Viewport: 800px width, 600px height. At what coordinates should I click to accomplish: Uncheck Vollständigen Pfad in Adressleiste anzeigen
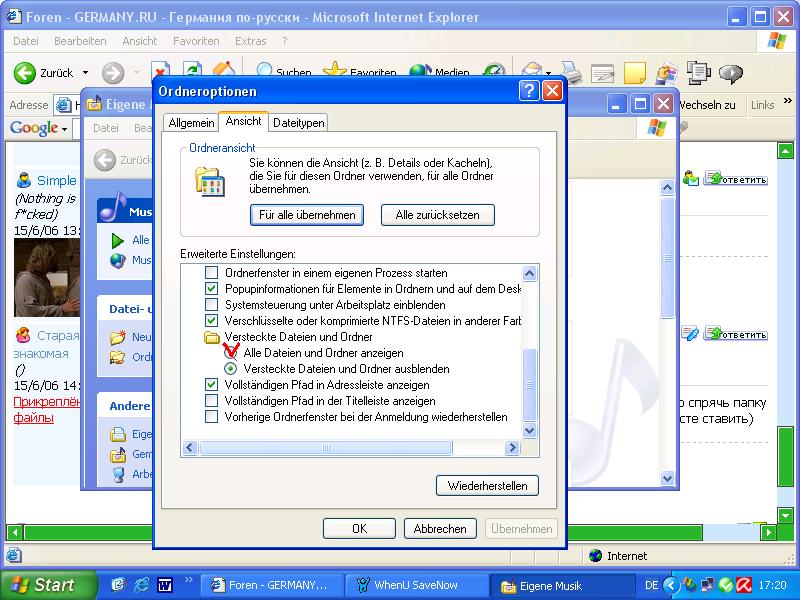tap(211, 385)
